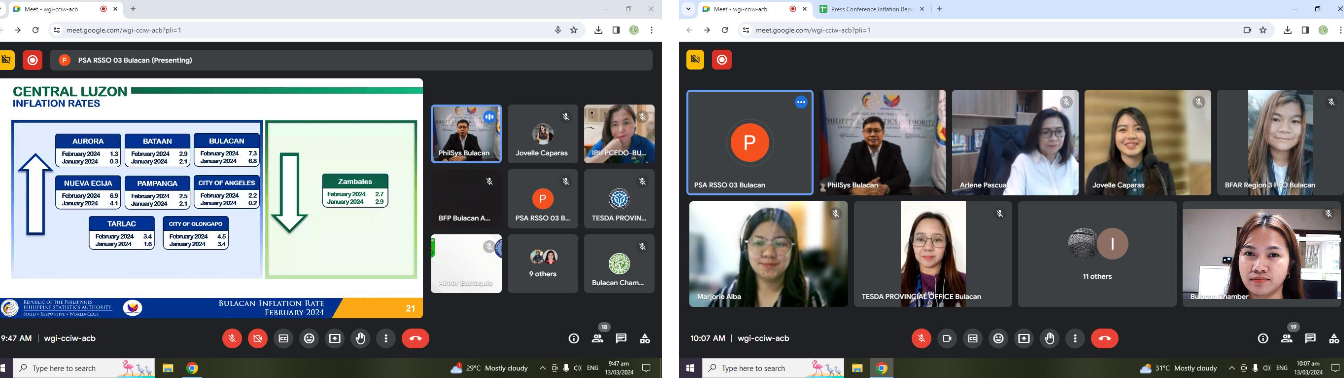
Task: Raise hand in left Meet window
Action: tap(361, 338)
